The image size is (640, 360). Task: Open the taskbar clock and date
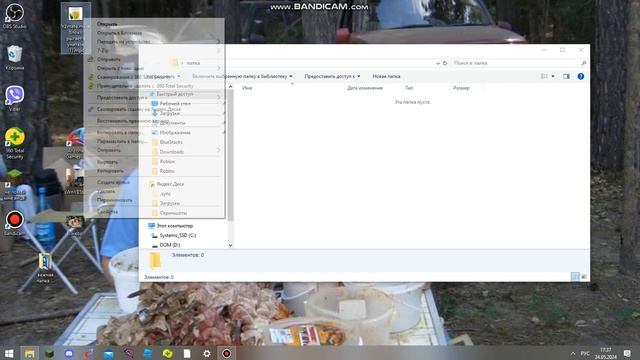(x=606, y=353)
